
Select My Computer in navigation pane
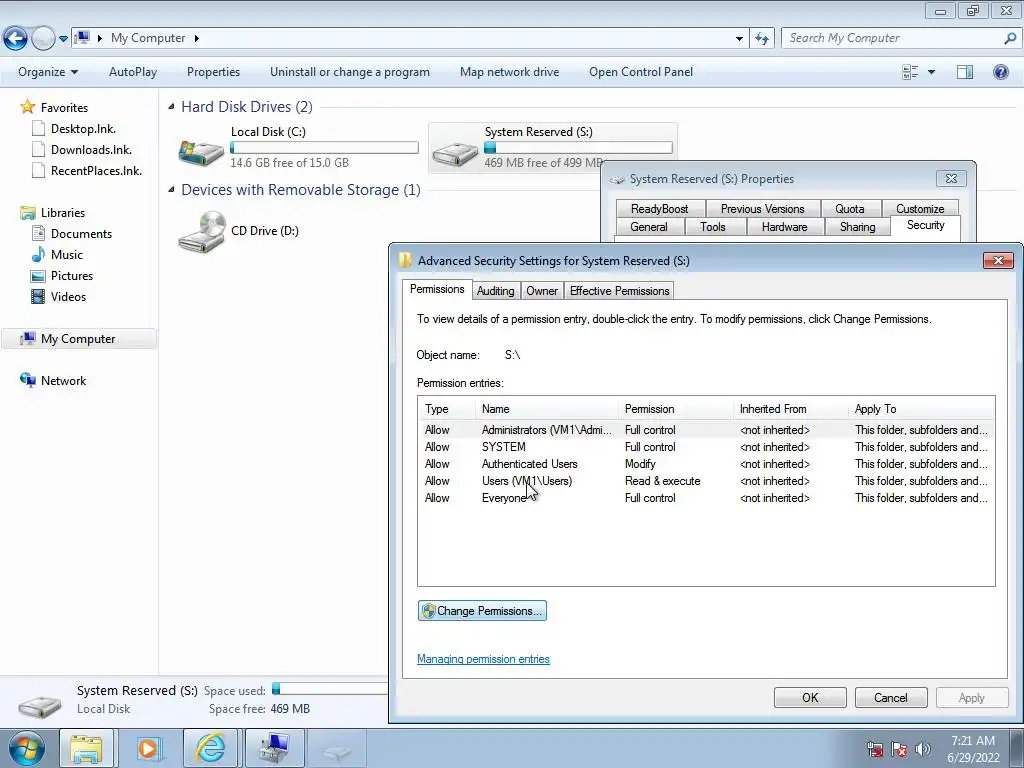78,338
